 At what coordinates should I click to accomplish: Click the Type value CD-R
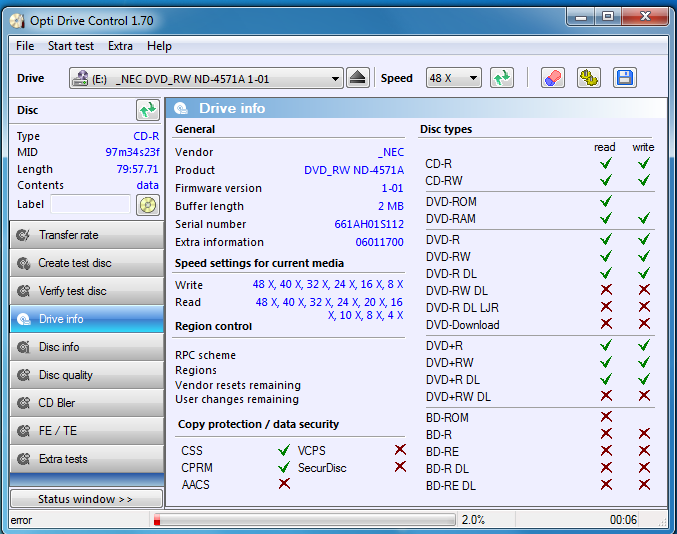point(146,136)
